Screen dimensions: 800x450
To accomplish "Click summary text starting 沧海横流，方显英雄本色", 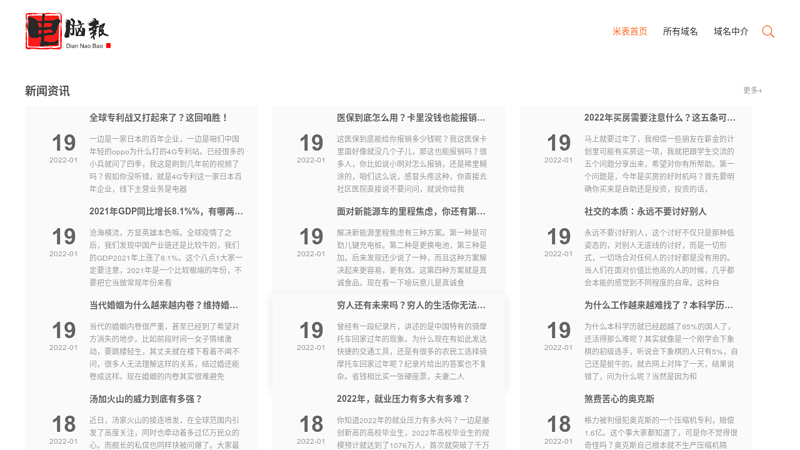I will tap(166, 258).
